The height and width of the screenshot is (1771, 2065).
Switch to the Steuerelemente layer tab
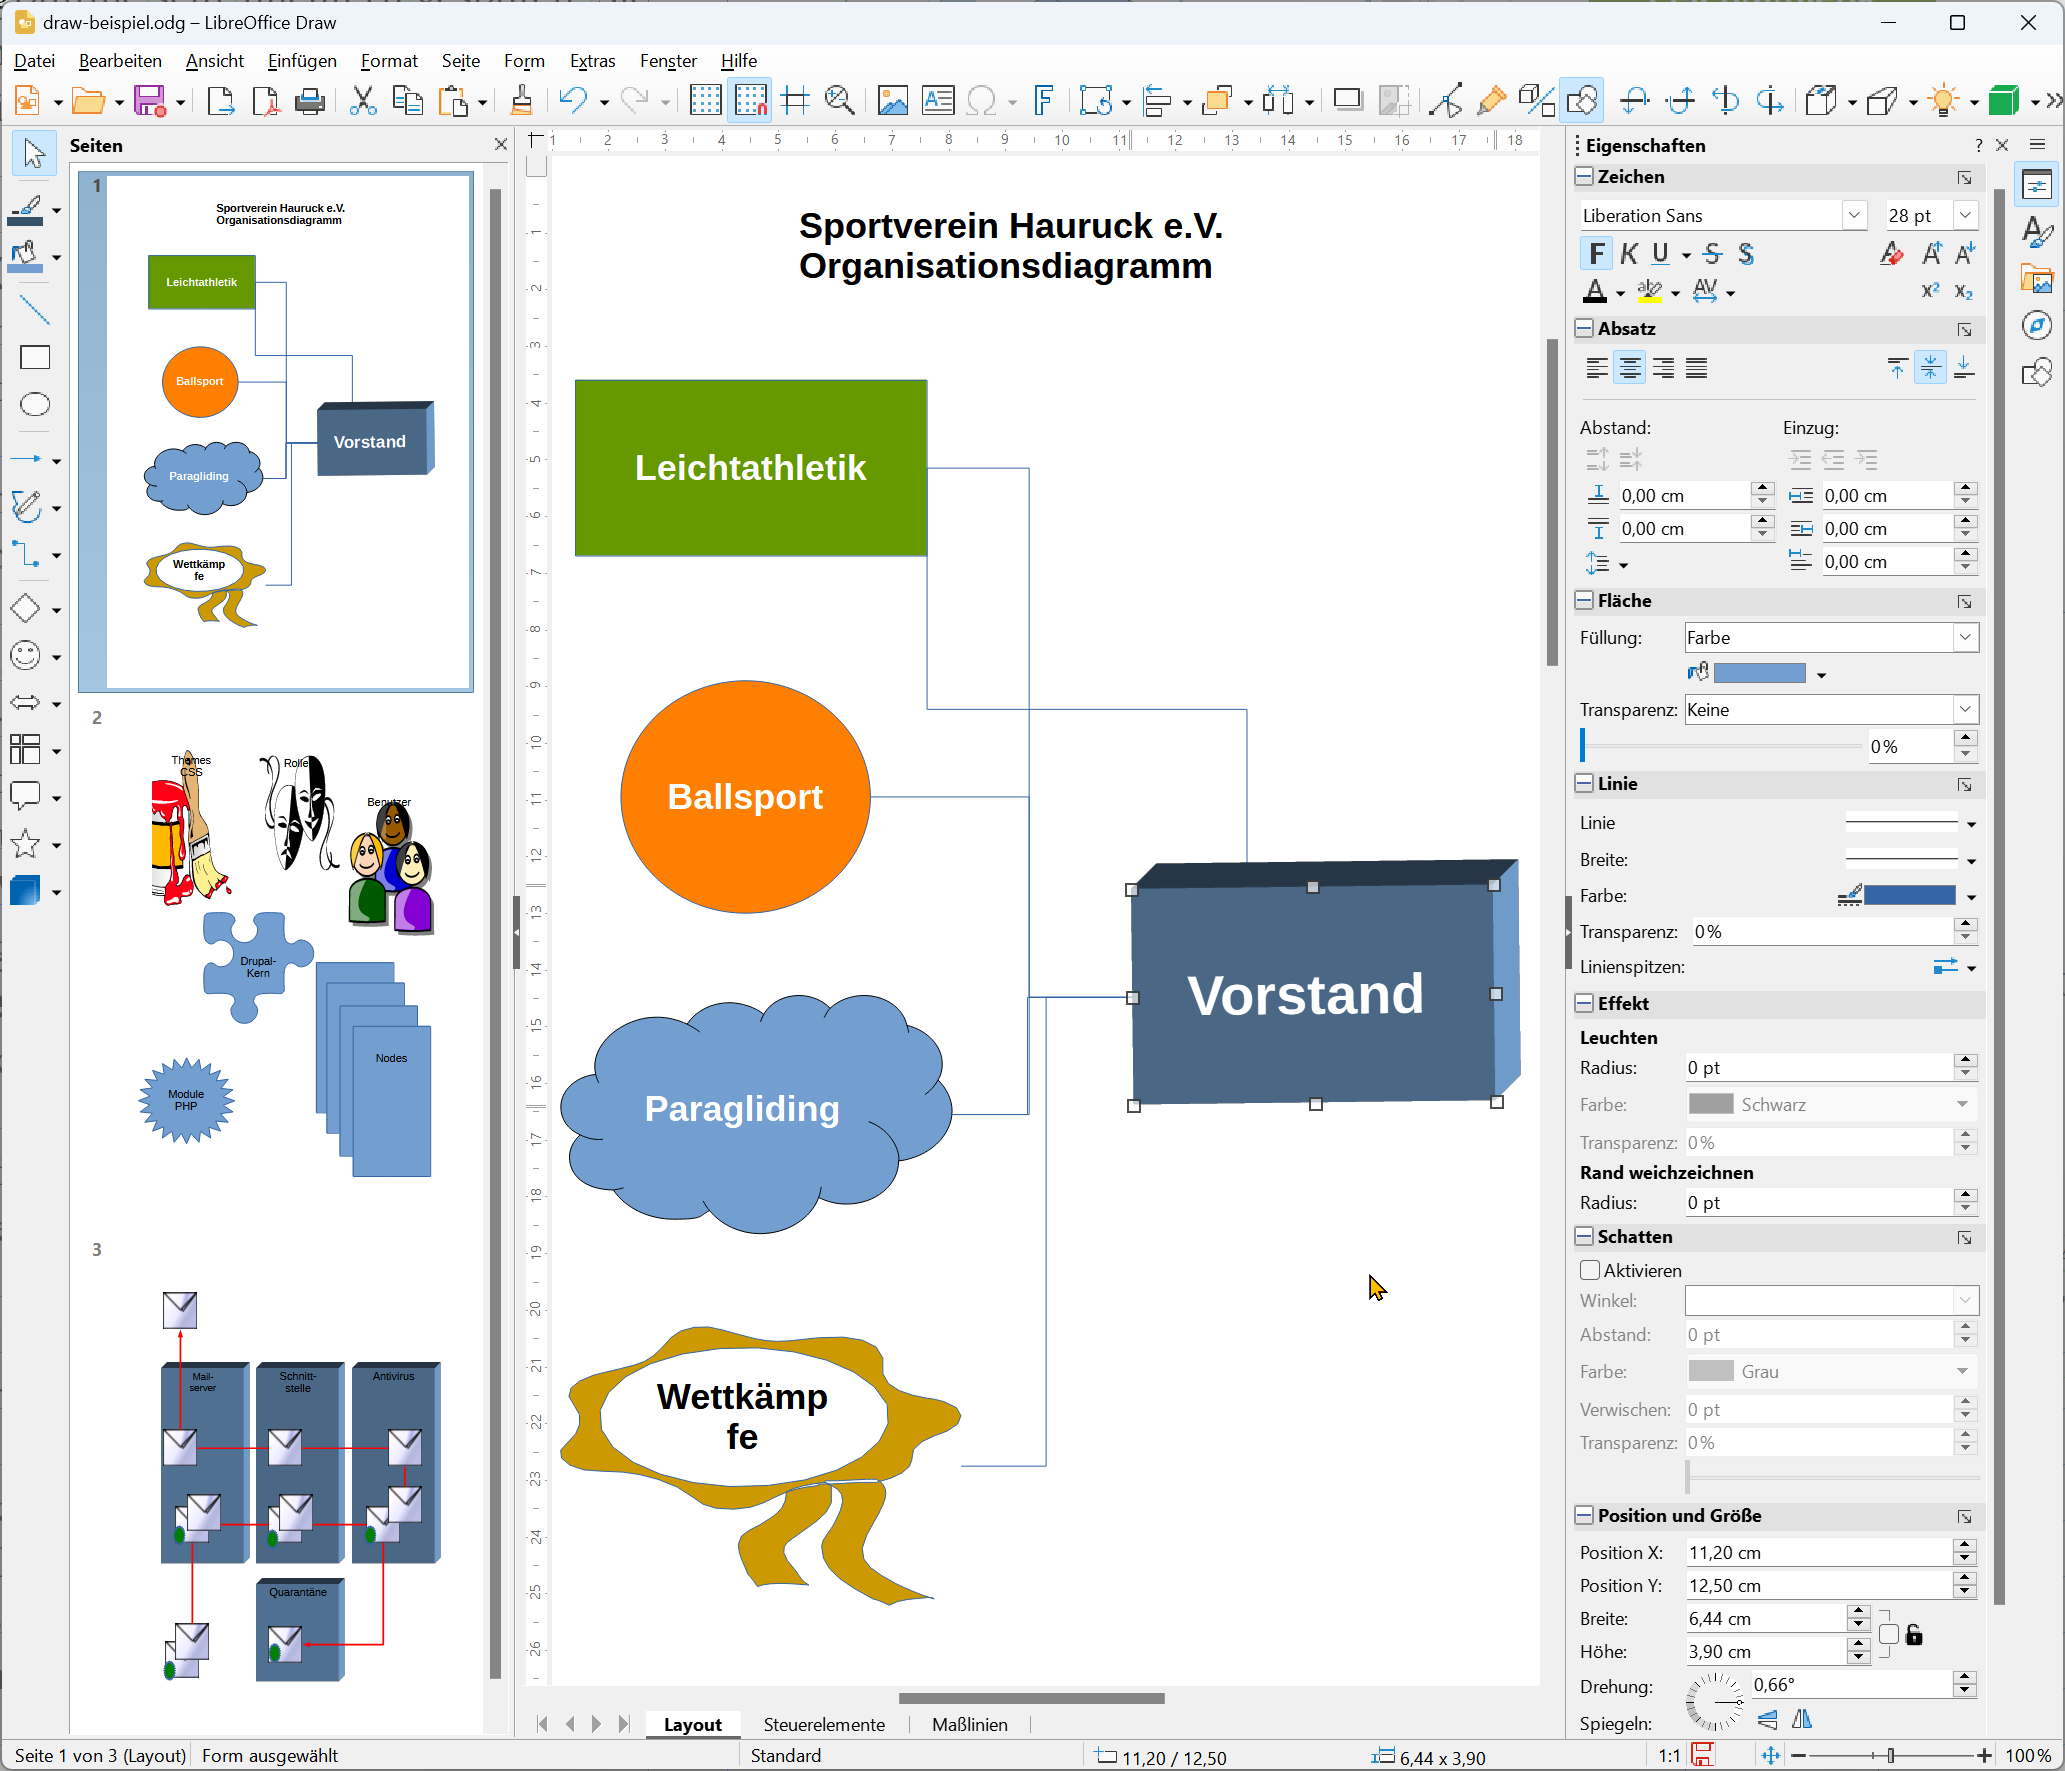click(824, 1724)
